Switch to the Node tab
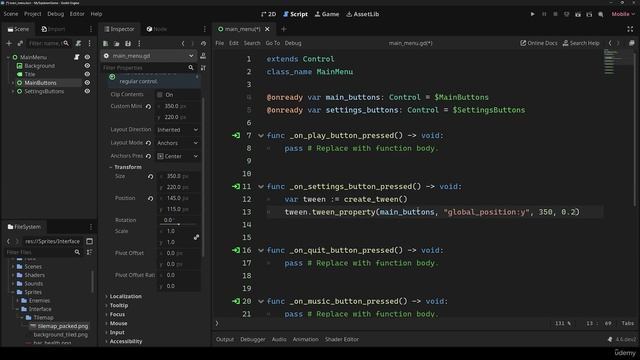Screen dimensions: 640x360 click(157, 29)
